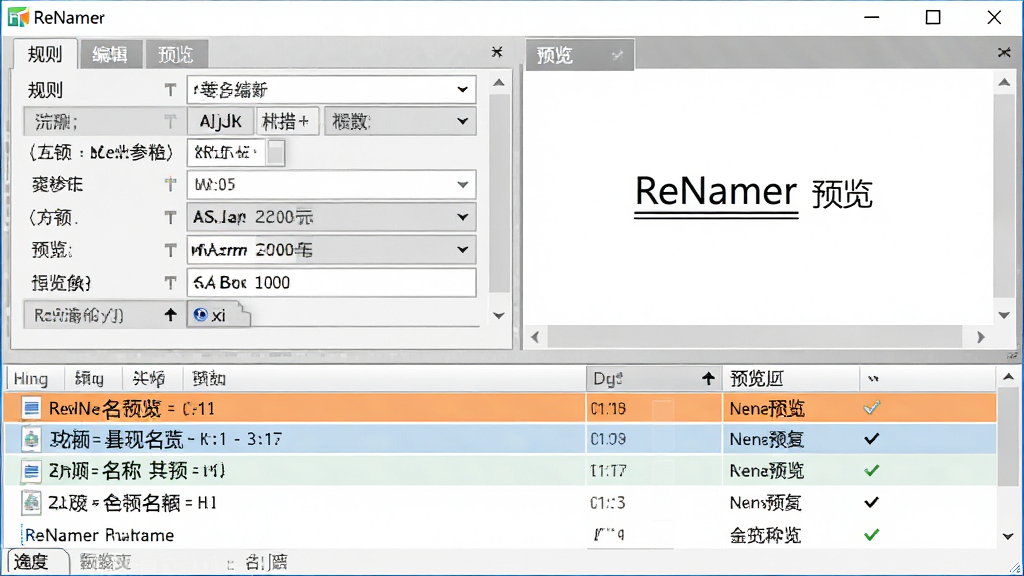This screenshot has height=576, width=1024.
Task: Click the input field containing 1000
Action: pos(331,282)
